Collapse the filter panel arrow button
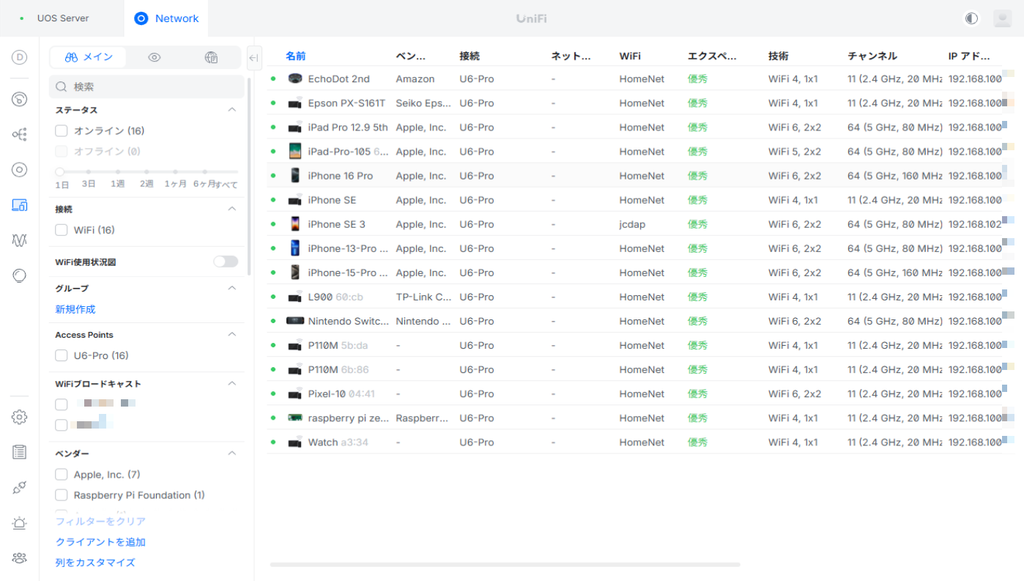The image size is (1024, 581). tap(254, 57)
